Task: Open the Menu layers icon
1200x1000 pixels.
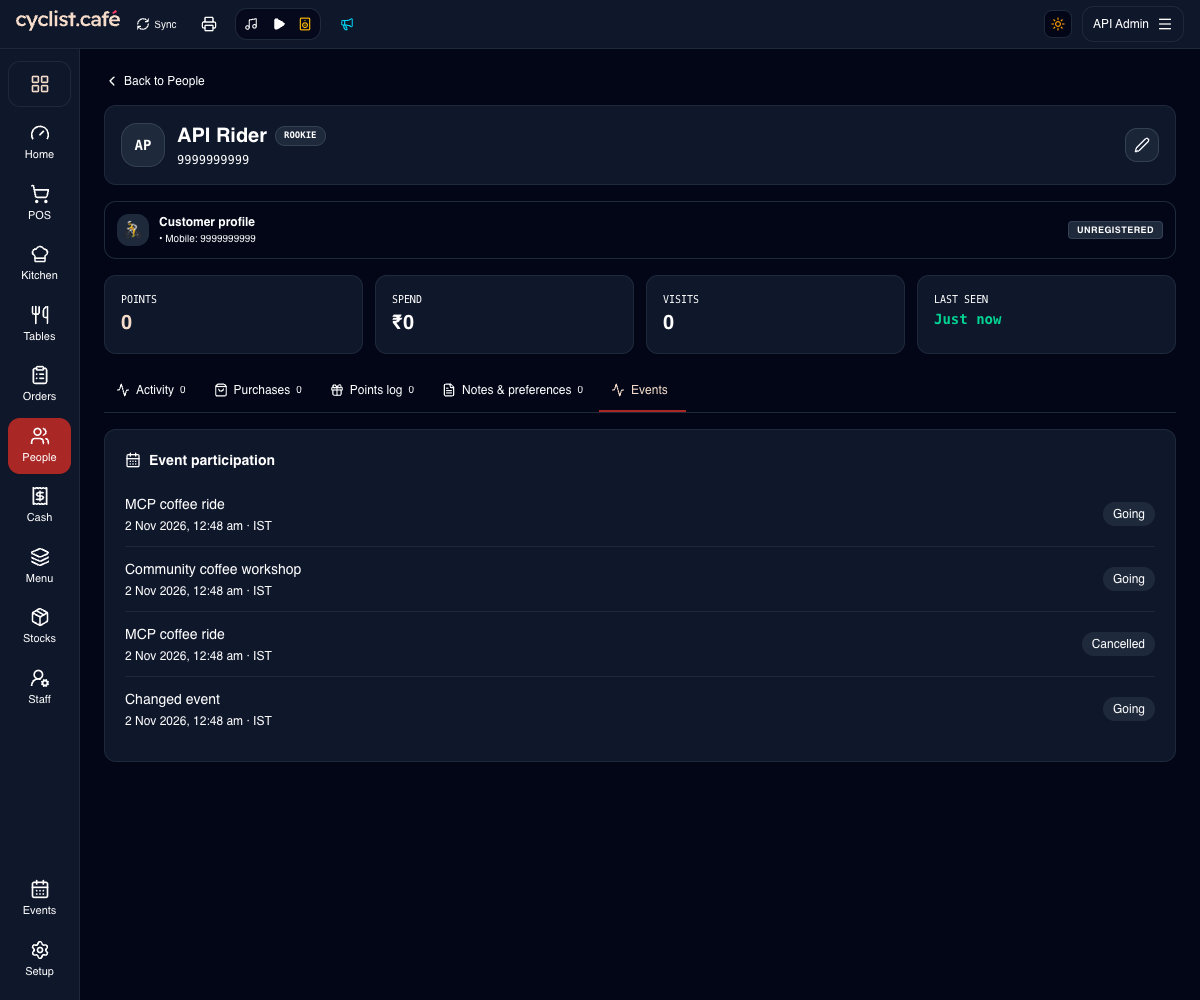Action: click(x=39, y=566)
